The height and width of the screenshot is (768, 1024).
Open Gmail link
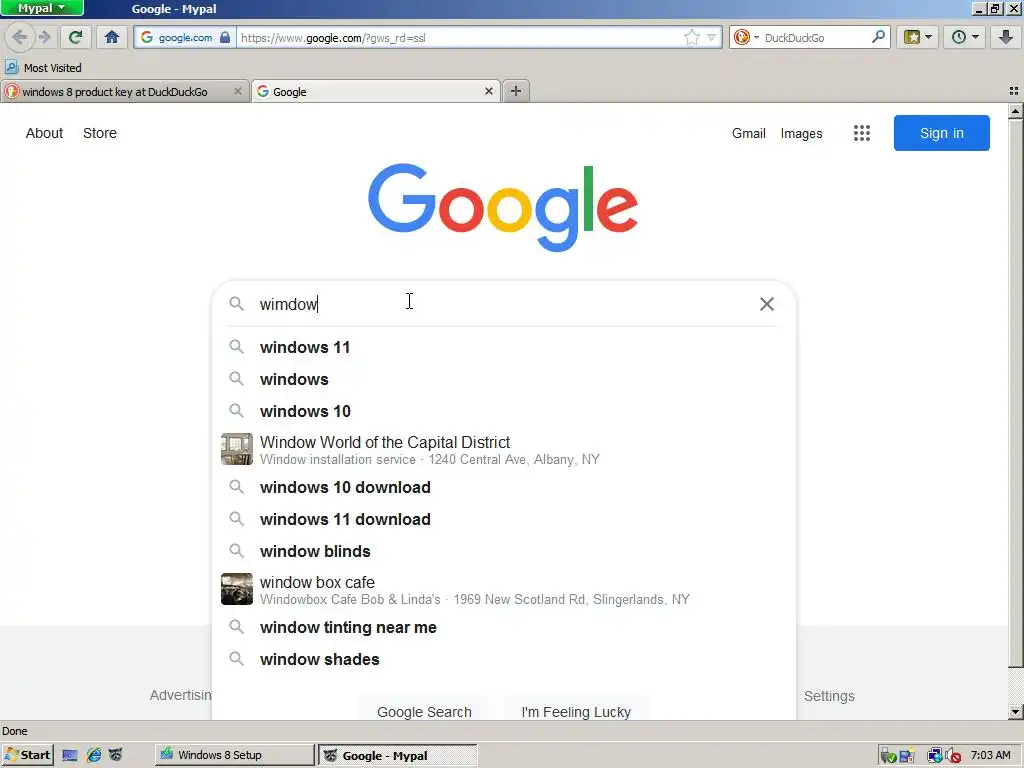pyautogui.click(x=748, y=133)
